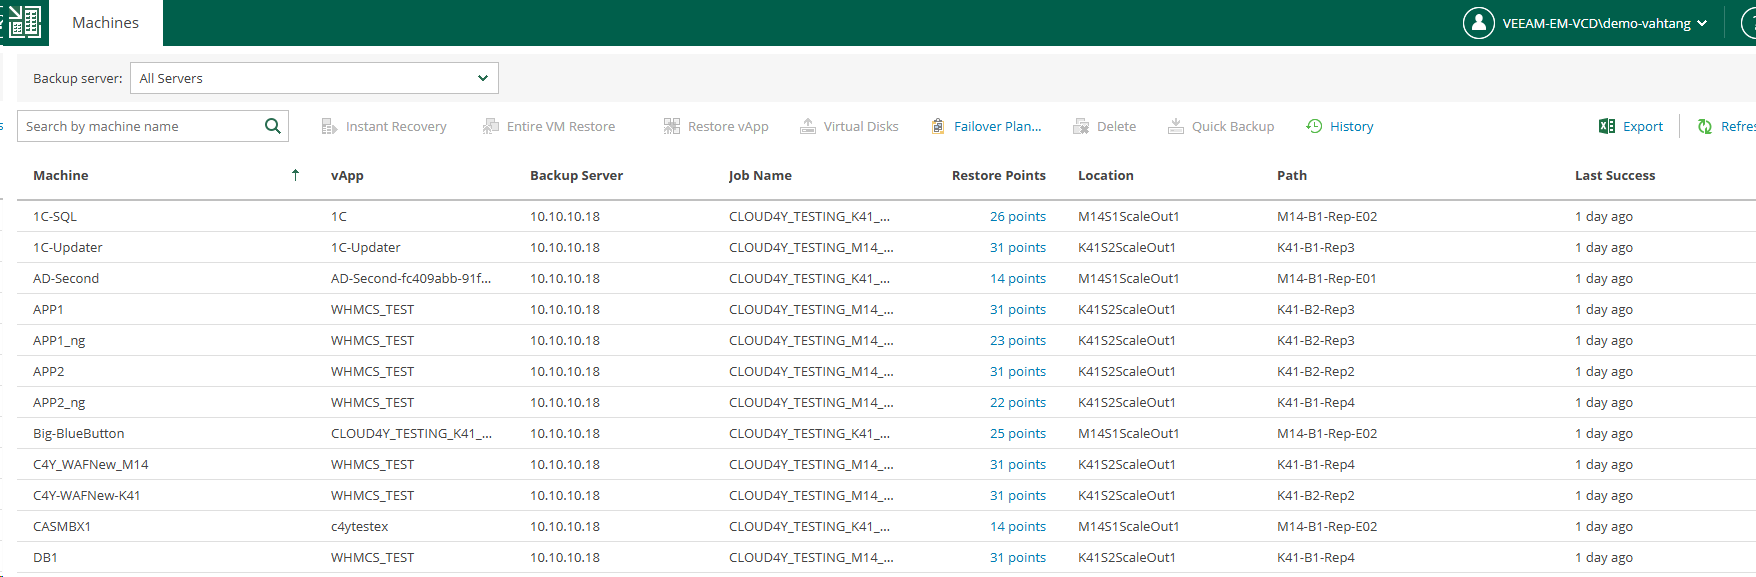The height and width of the screenshot is (577, 1756).
Task: Click the Entire VM Restore icon
Action: (491, 126)
